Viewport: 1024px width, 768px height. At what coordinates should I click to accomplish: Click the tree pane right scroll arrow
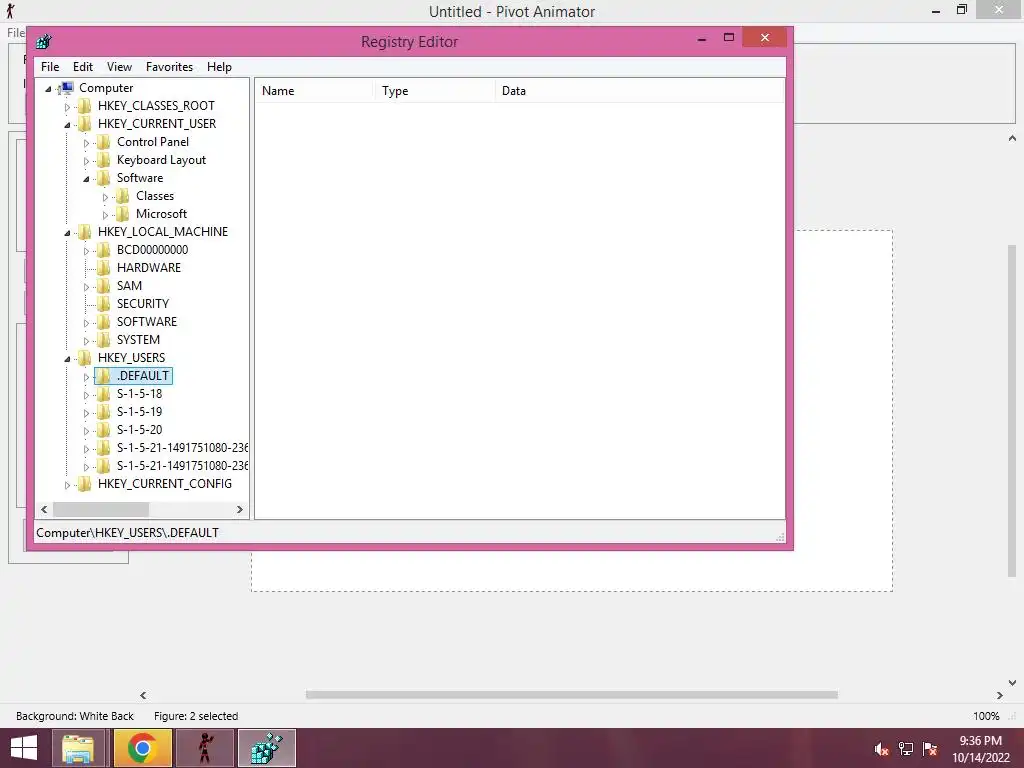[240, 509]
